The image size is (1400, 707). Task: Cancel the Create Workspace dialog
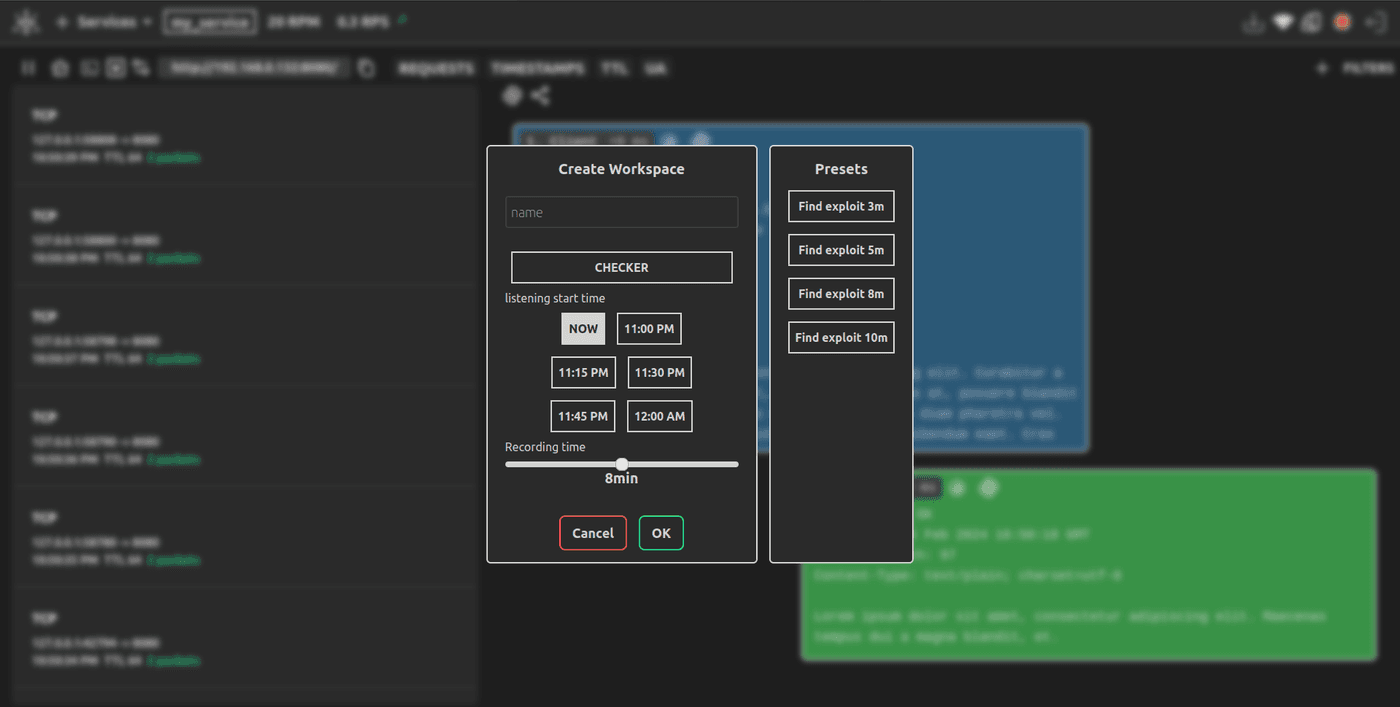[x=593, y=533]
